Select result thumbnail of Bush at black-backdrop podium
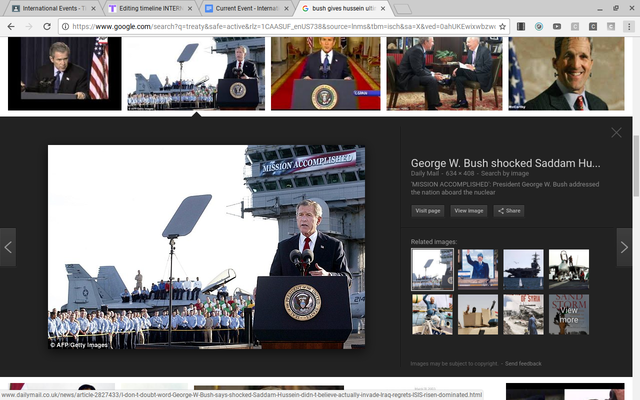Viewport: 640px width, 400px height. (x=64, y=73)
